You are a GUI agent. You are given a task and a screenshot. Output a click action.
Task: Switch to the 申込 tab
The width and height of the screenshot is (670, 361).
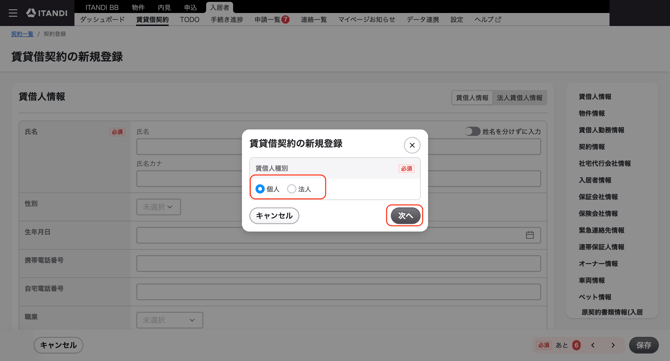click(190, 7)
